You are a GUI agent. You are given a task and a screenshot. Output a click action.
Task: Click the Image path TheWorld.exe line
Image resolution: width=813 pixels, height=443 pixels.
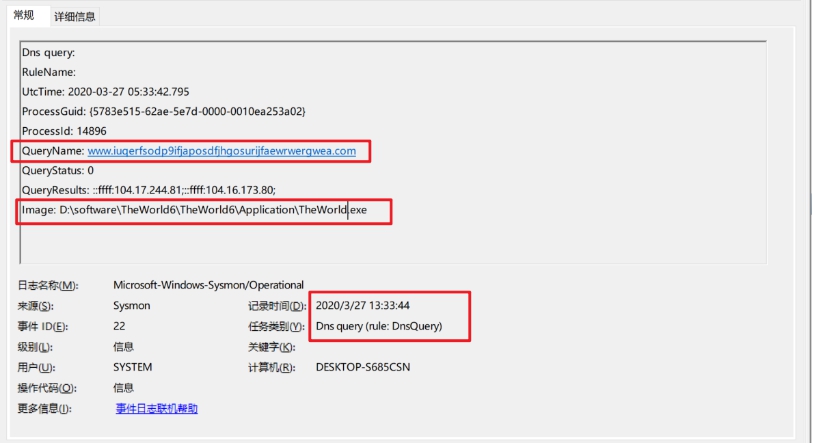point(194,210)
